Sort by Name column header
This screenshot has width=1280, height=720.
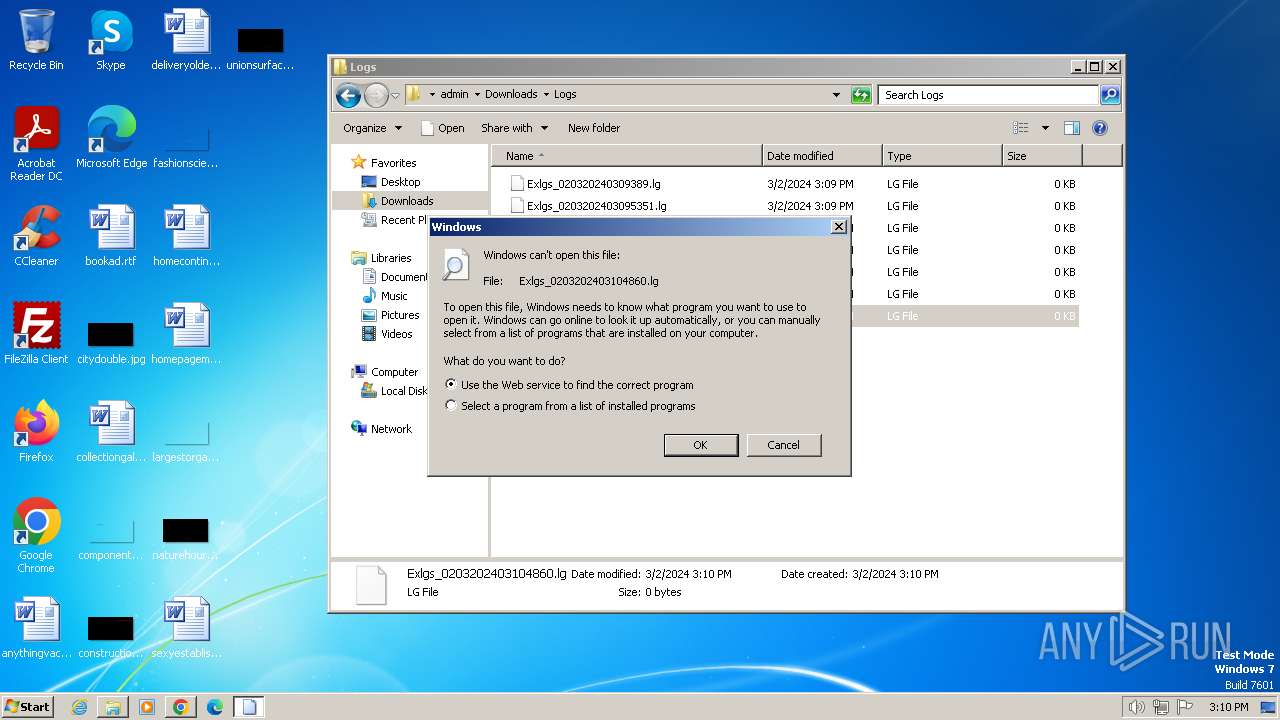coord(626,156)
